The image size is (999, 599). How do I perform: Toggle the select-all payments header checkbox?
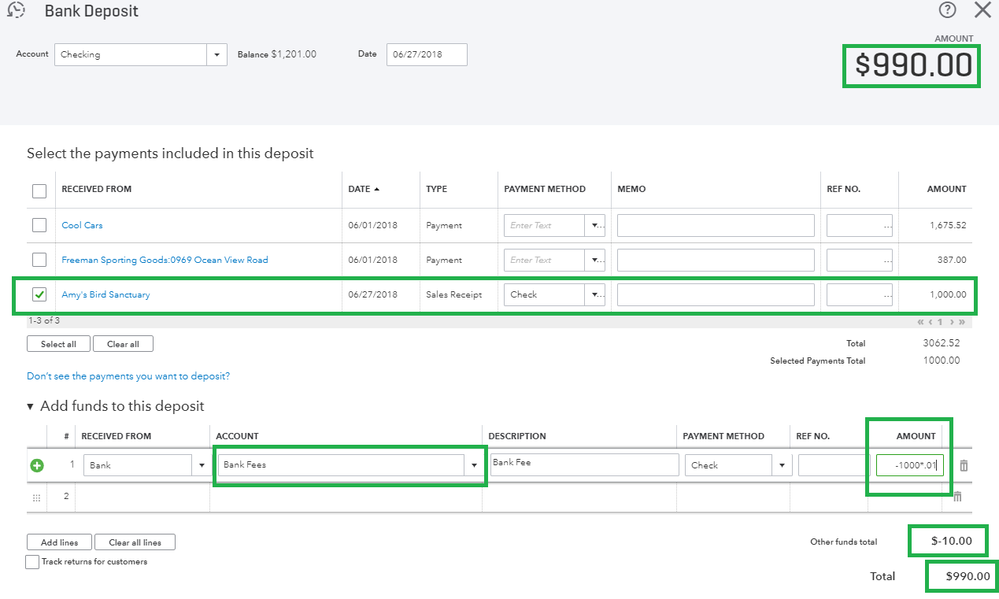pos(39,190)
